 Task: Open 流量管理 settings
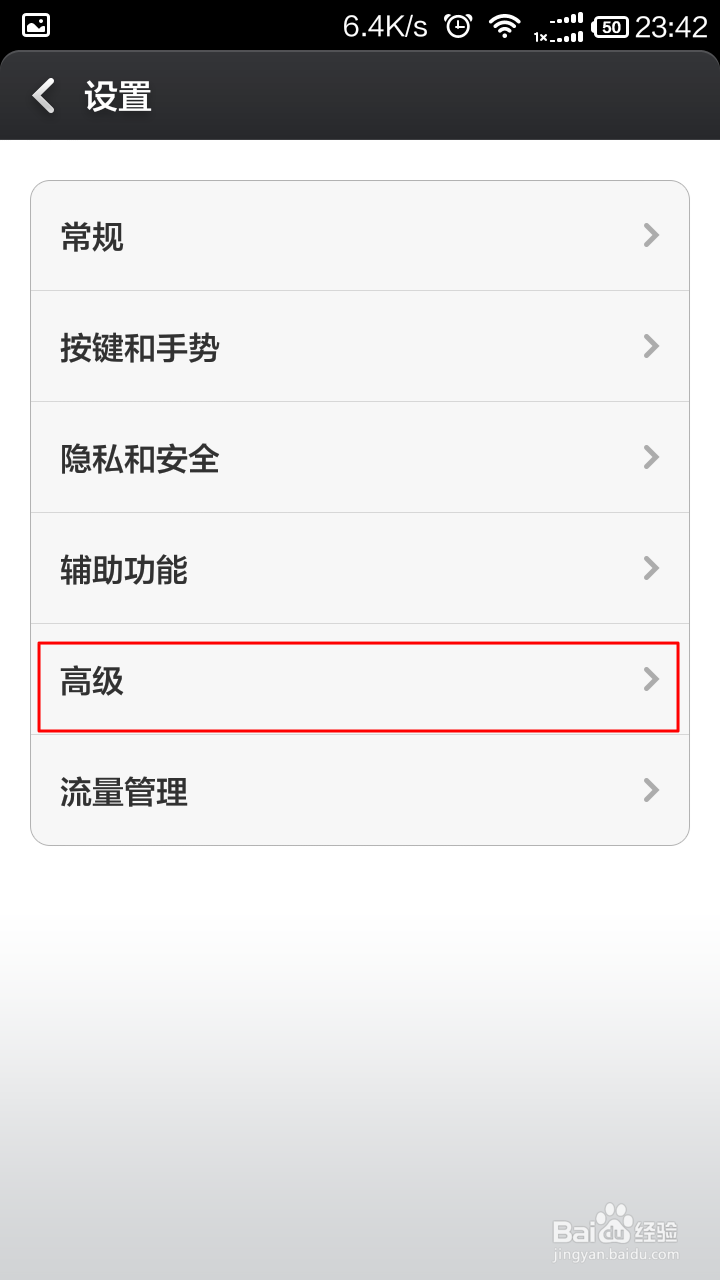click(x=360, y=791)
